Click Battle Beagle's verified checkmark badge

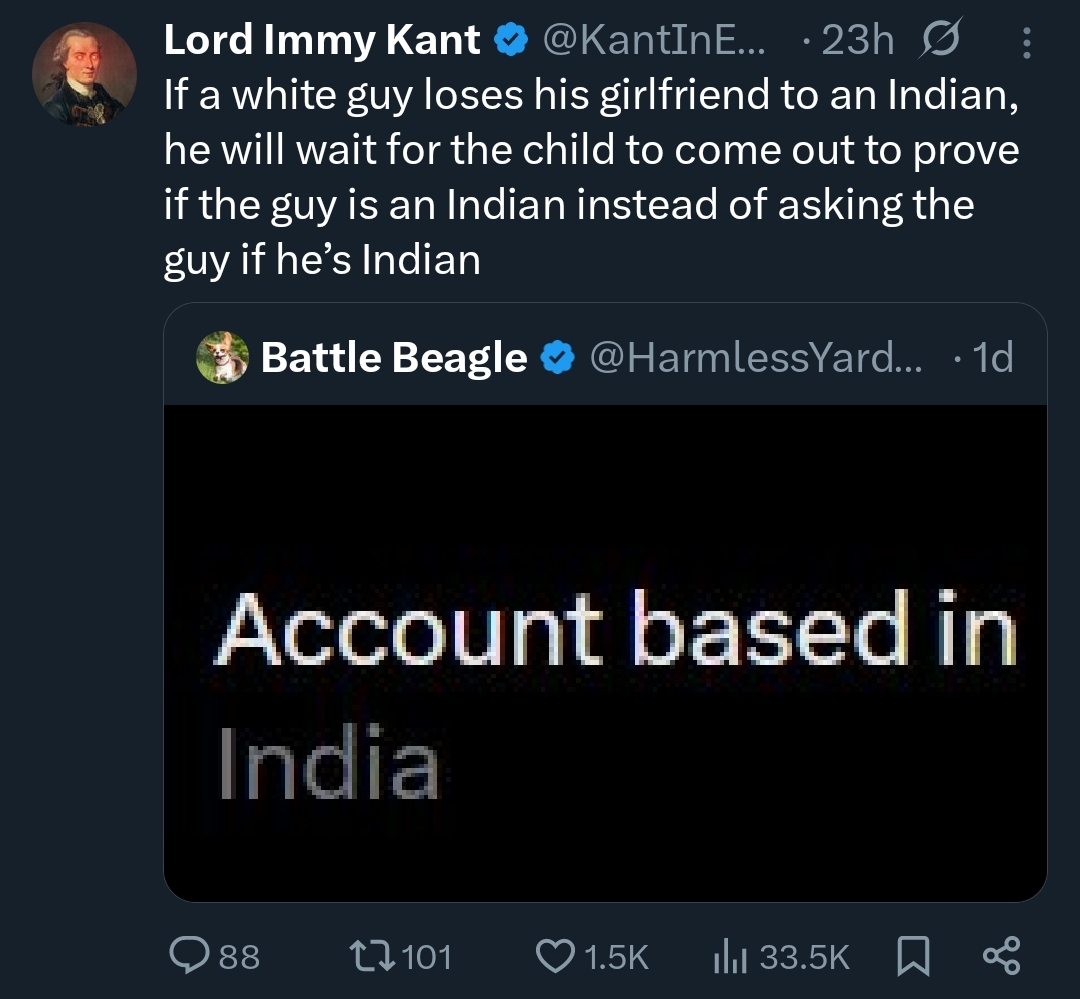pyautogui.click(x=557, y=357)
